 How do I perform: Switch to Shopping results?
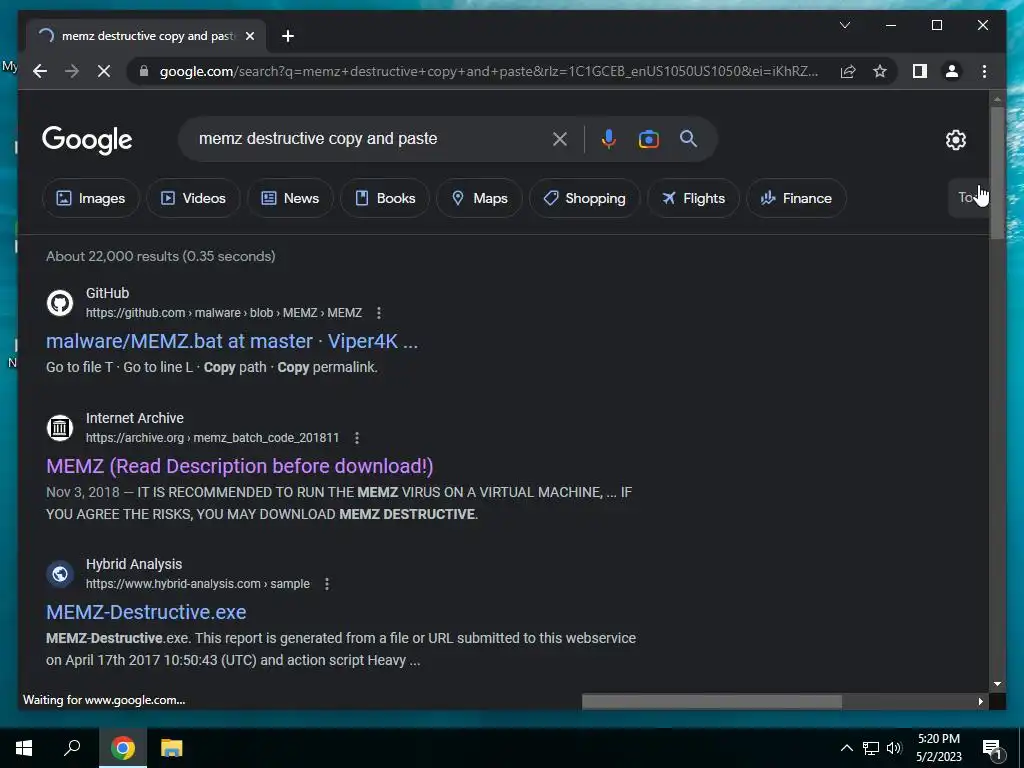point(584,198)
